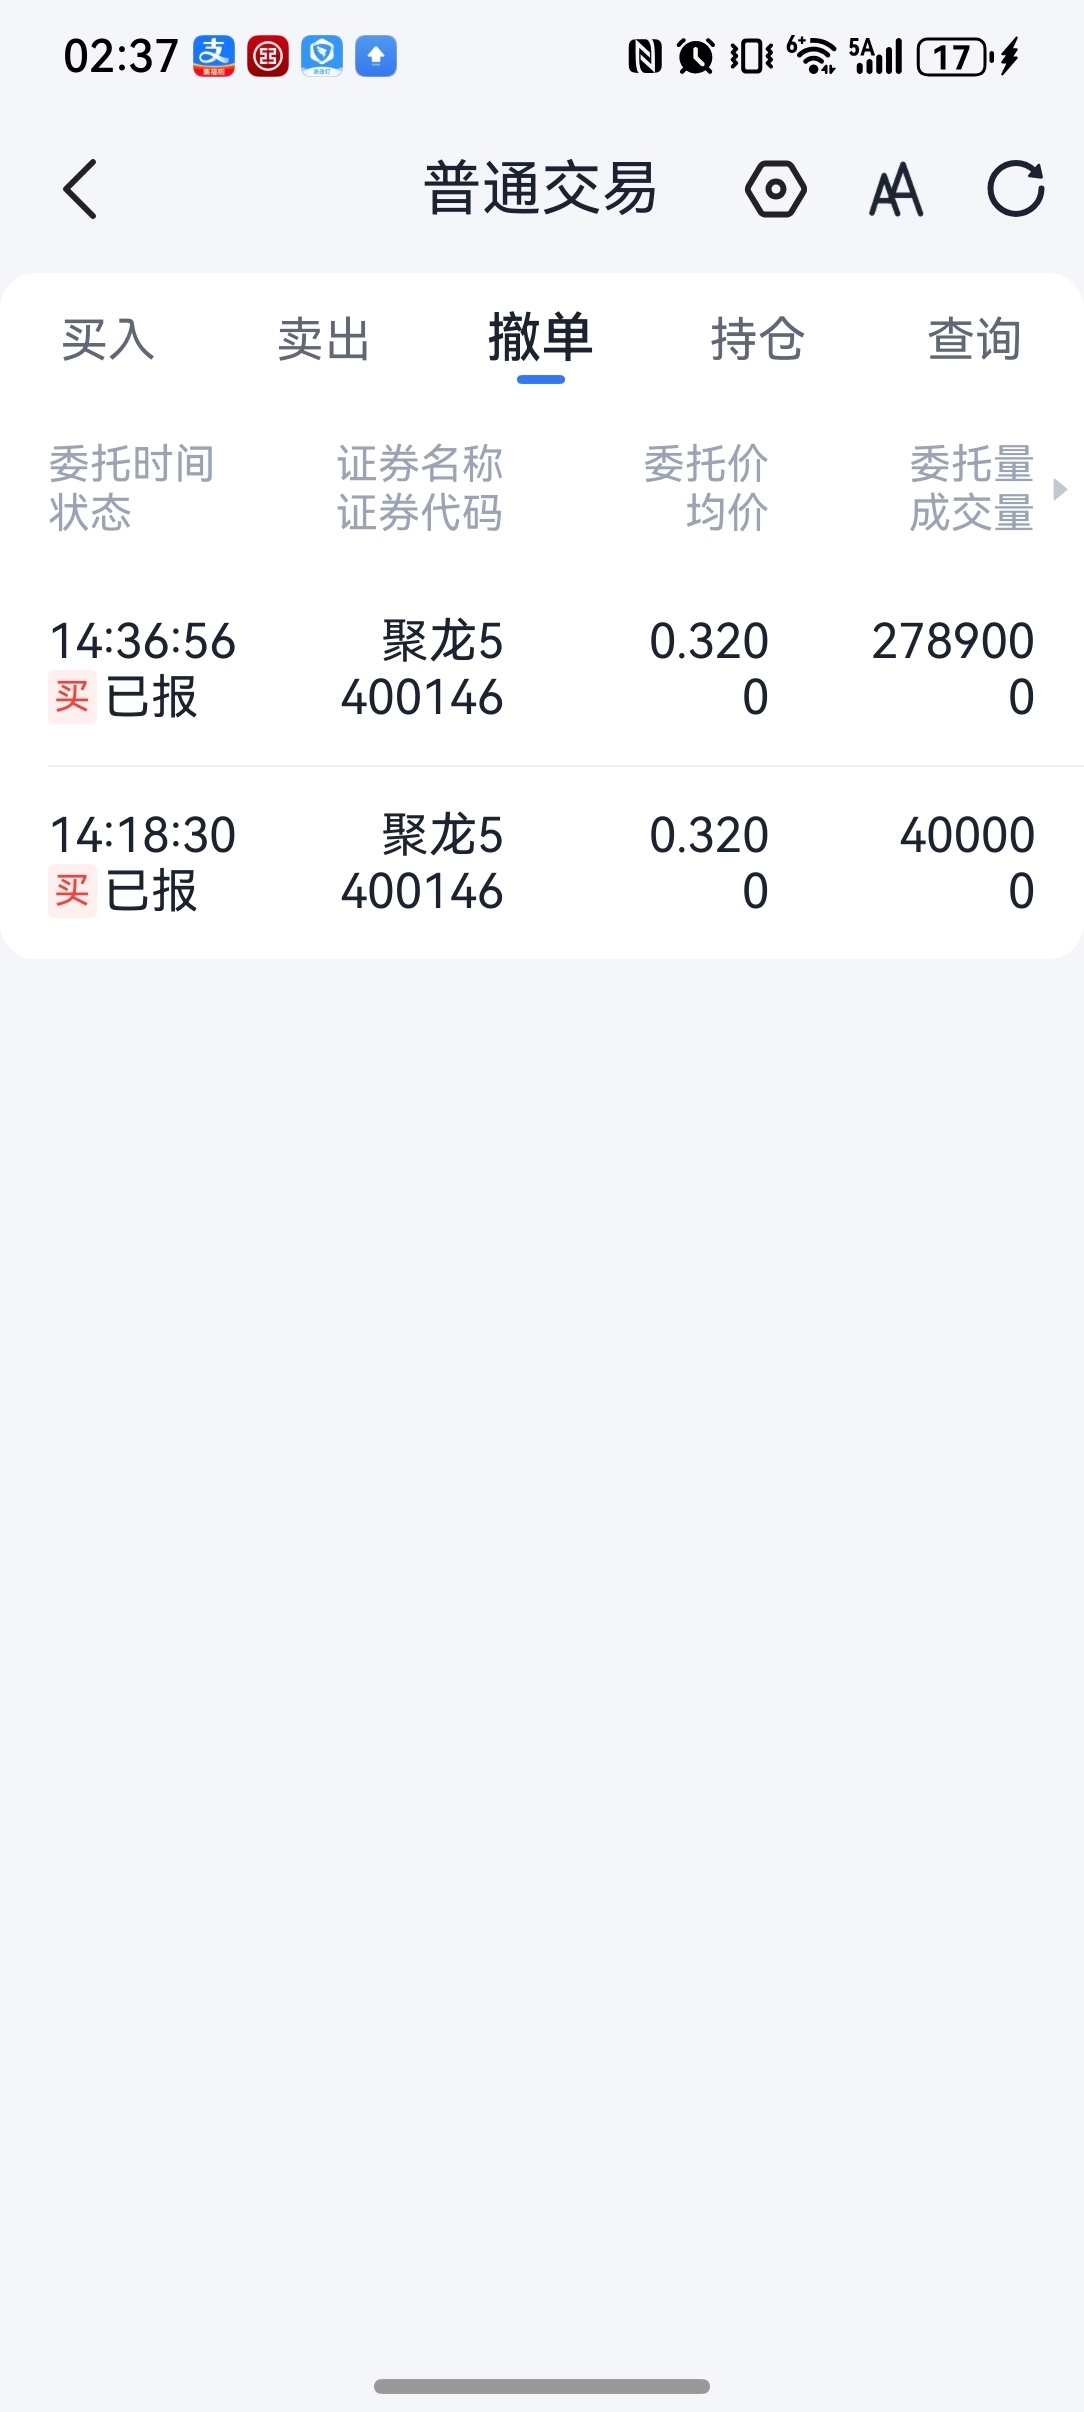Tap the bottom home gesture bar
This screenshot has width=1084, height=2412.
(542, 2386)
